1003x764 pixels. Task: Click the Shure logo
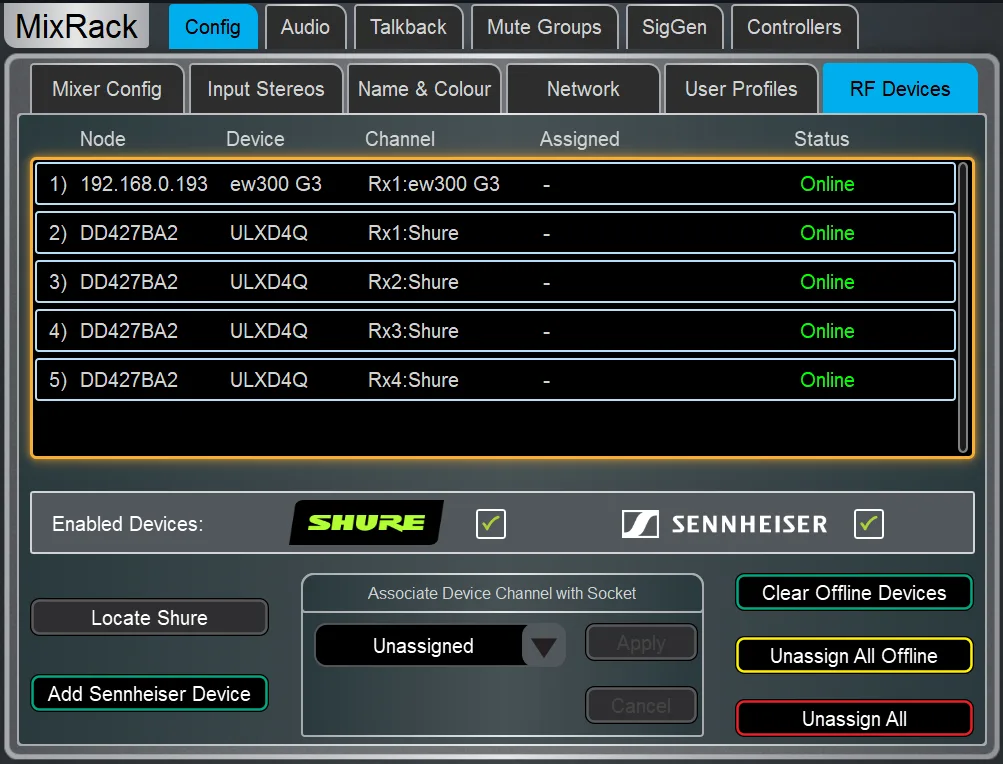(367, 523)
